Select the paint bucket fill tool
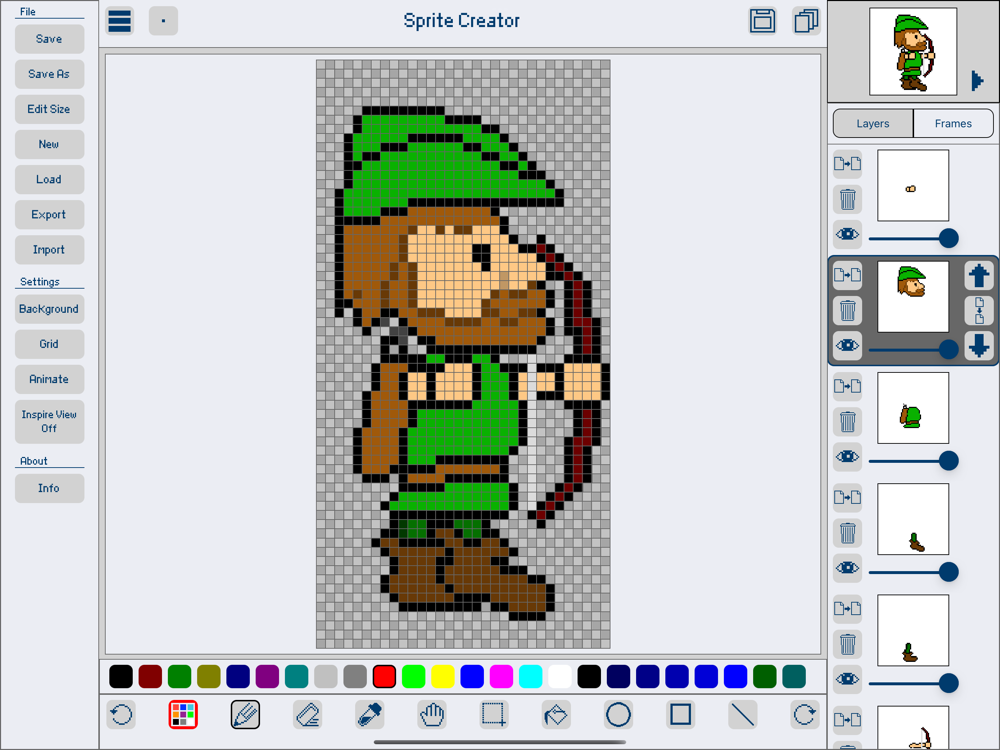This screenshot has height=750, width=1000. [556, 714]
